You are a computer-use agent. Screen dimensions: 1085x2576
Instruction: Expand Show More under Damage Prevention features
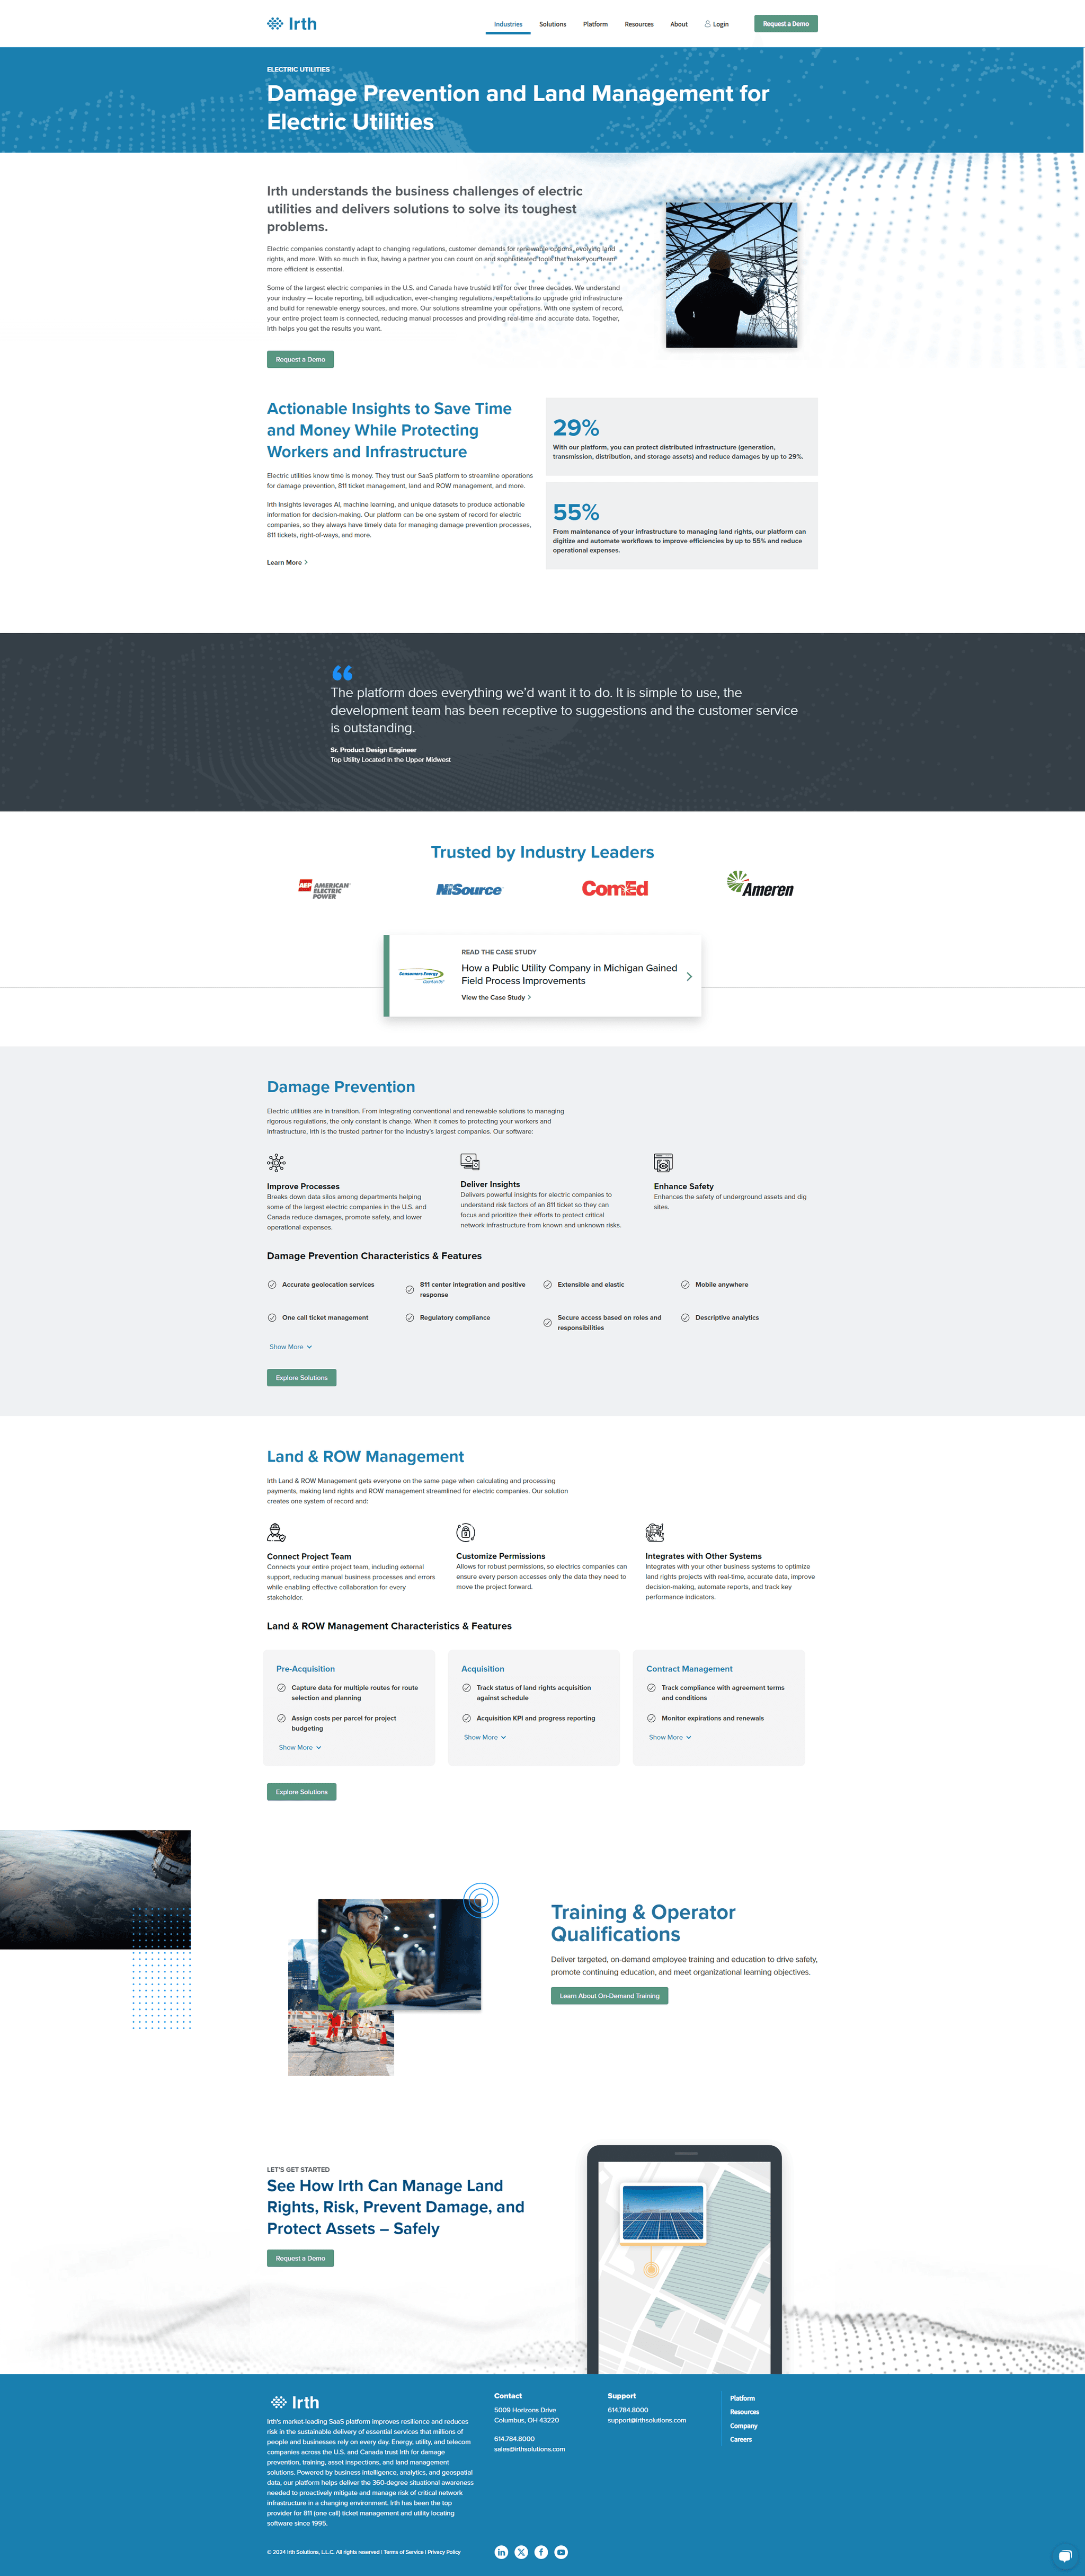point(290,1347)
